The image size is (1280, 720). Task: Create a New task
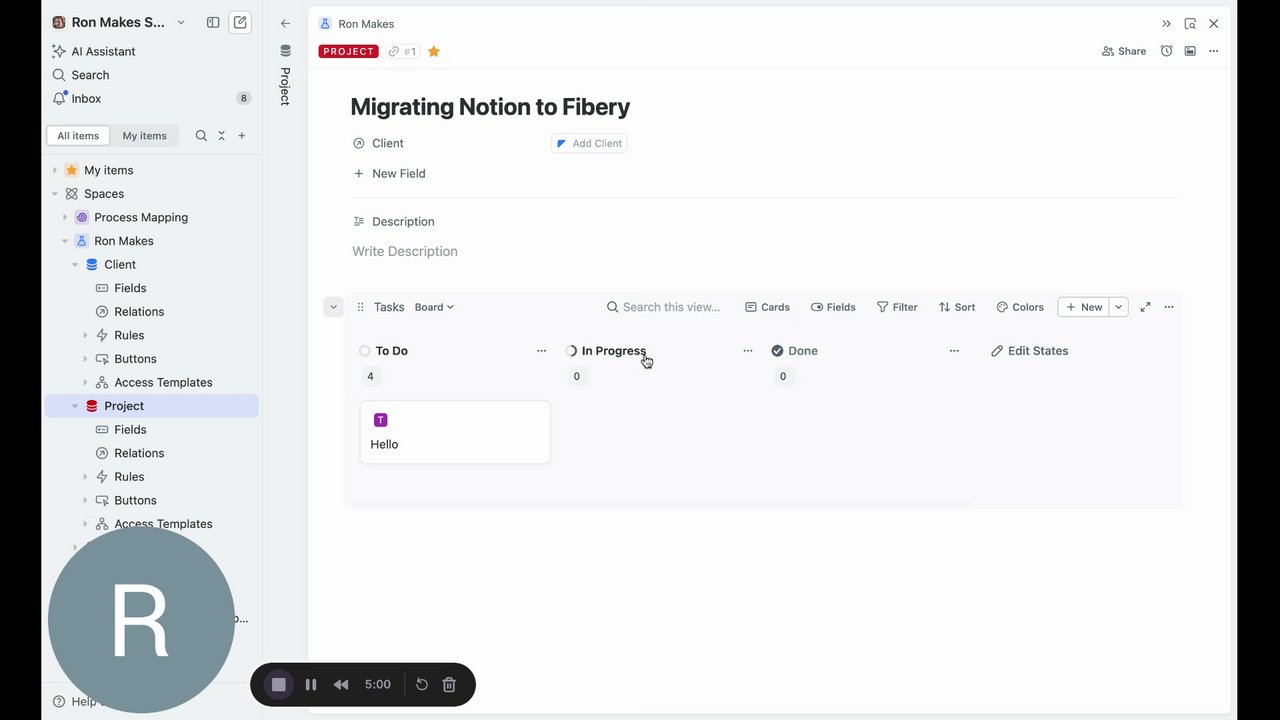1084,307
